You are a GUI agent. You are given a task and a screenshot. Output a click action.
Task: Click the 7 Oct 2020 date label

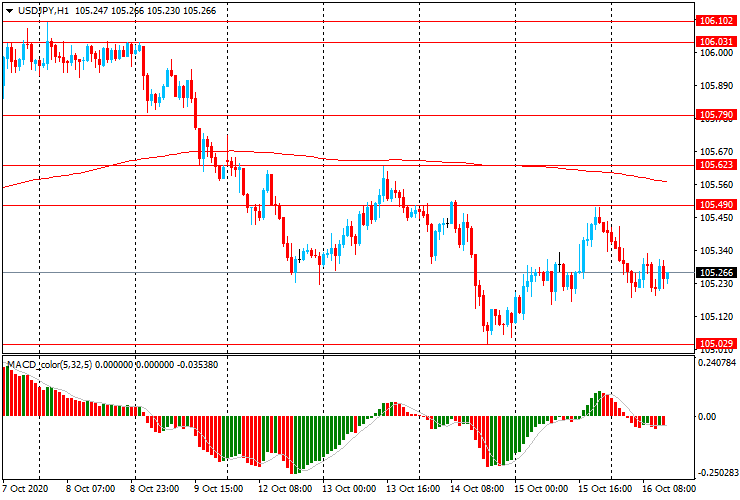pos(23,488)
